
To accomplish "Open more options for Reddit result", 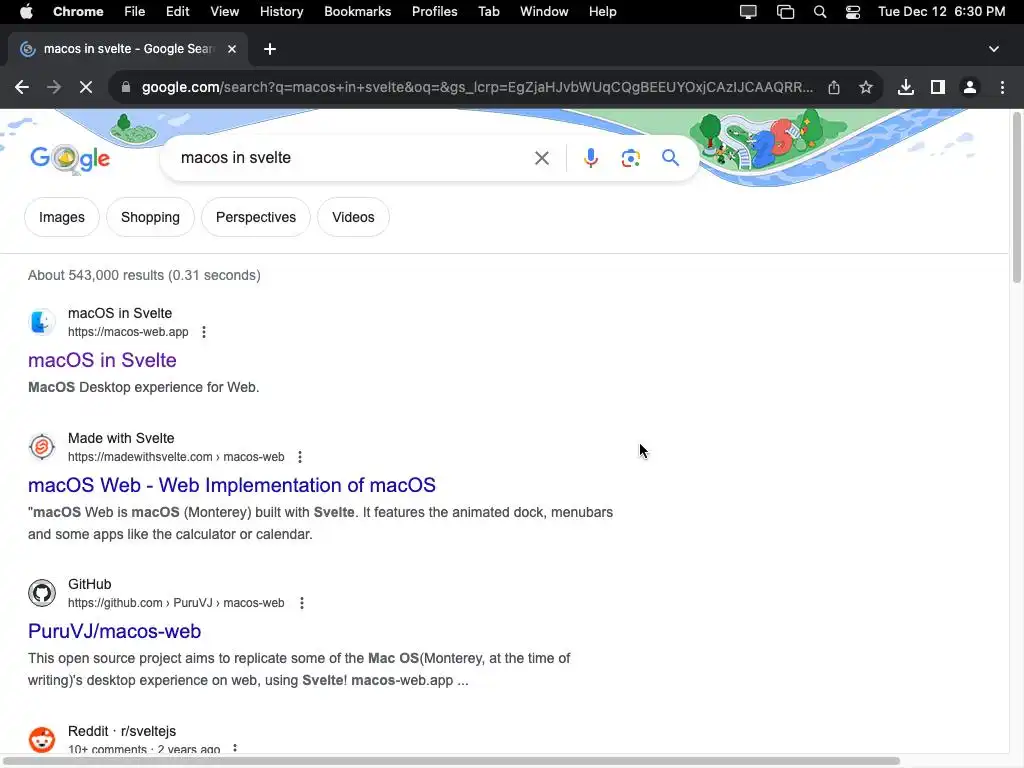I will click(x=235, y=749).
